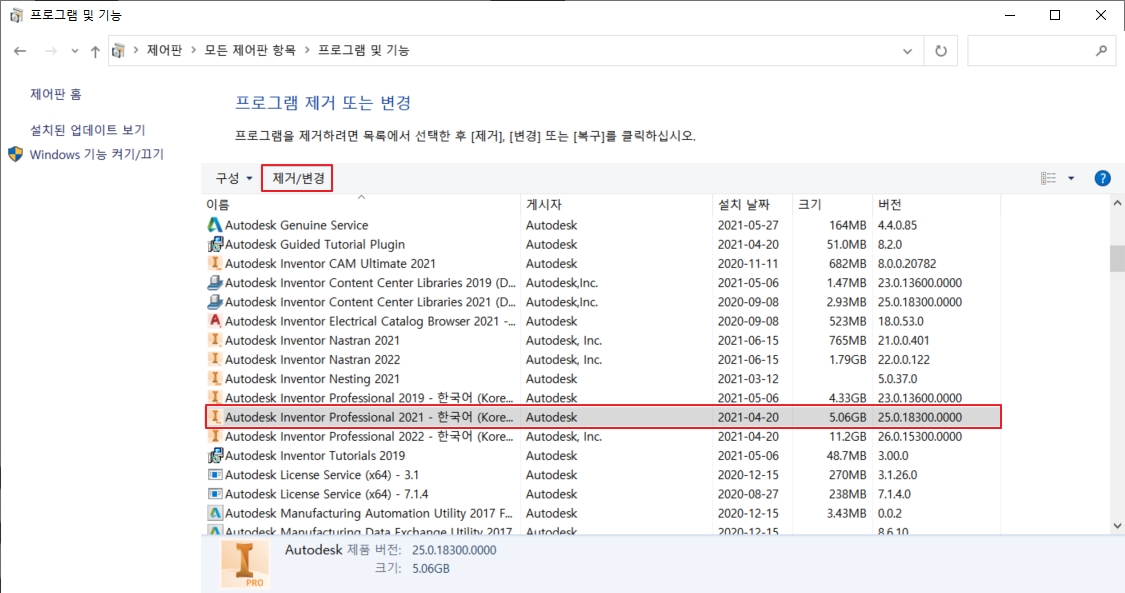The height and width of the screenshot is (593, 1125).
Task: Click the Electrical Catalog Browser 2021 icon
Action: click(215, 321)
